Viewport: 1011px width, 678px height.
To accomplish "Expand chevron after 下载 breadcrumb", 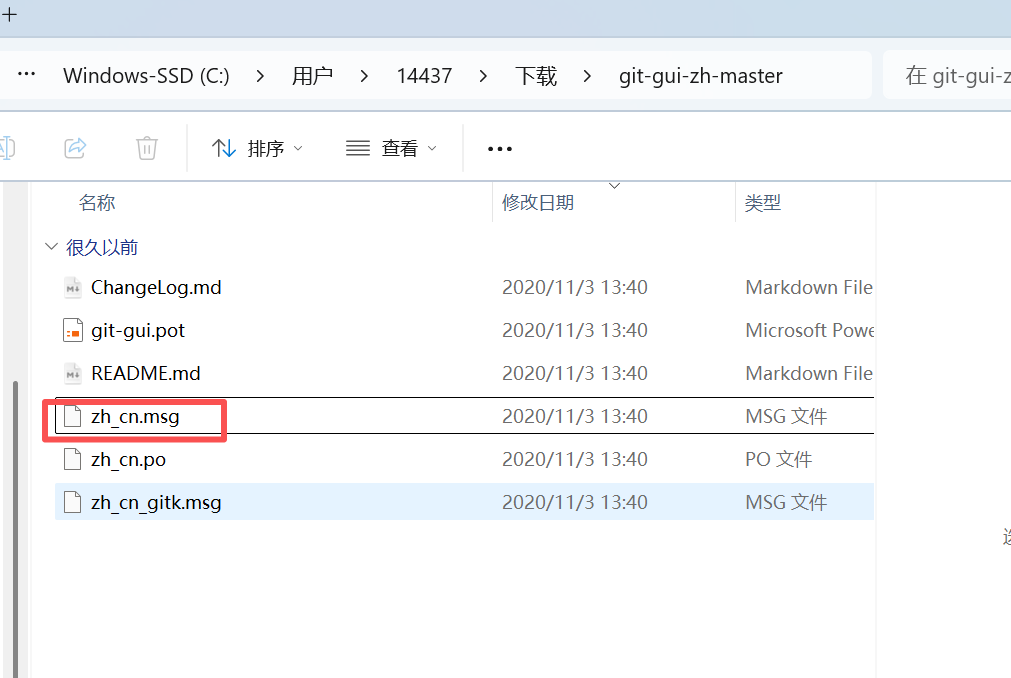I will [x=587, y=76].
